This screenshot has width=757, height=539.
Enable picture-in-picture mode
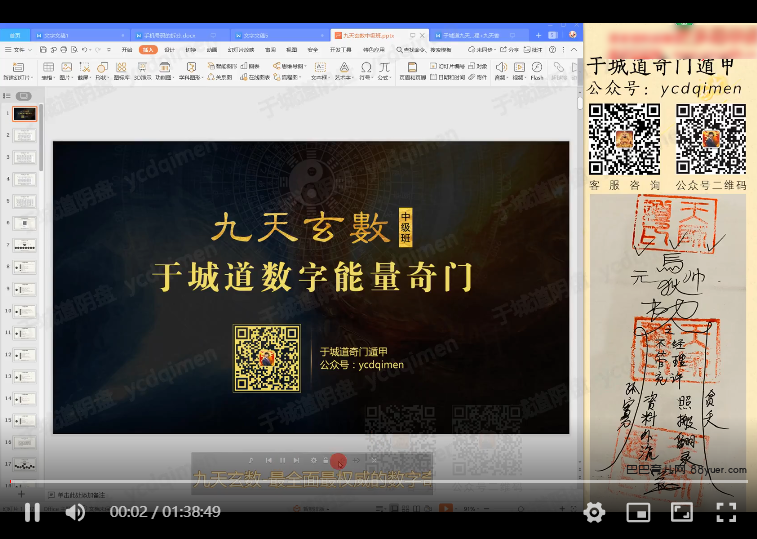[x=638, y=512]
